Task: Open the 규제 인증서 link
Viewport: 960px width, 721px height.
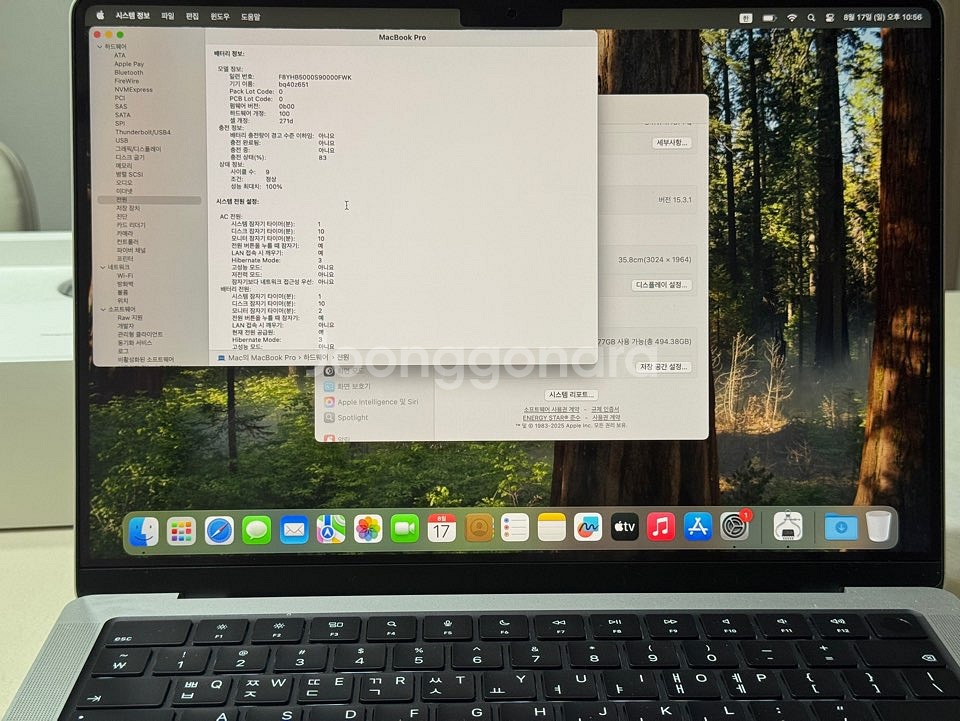Action: coord(605,409)
